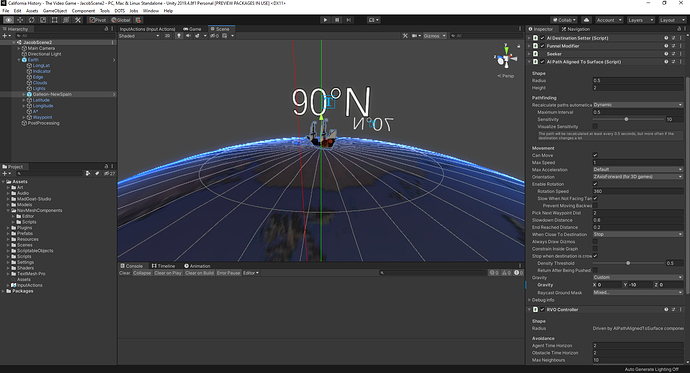Image resolution: width=690 pixels, height=373 pixels.
Task: Open Raycast Ground Mask dropdown
Action: click(638, 292)
